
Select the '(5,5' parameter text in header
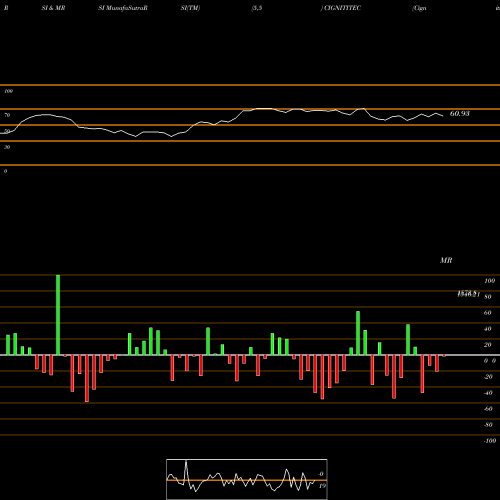(x=257, y=8)
